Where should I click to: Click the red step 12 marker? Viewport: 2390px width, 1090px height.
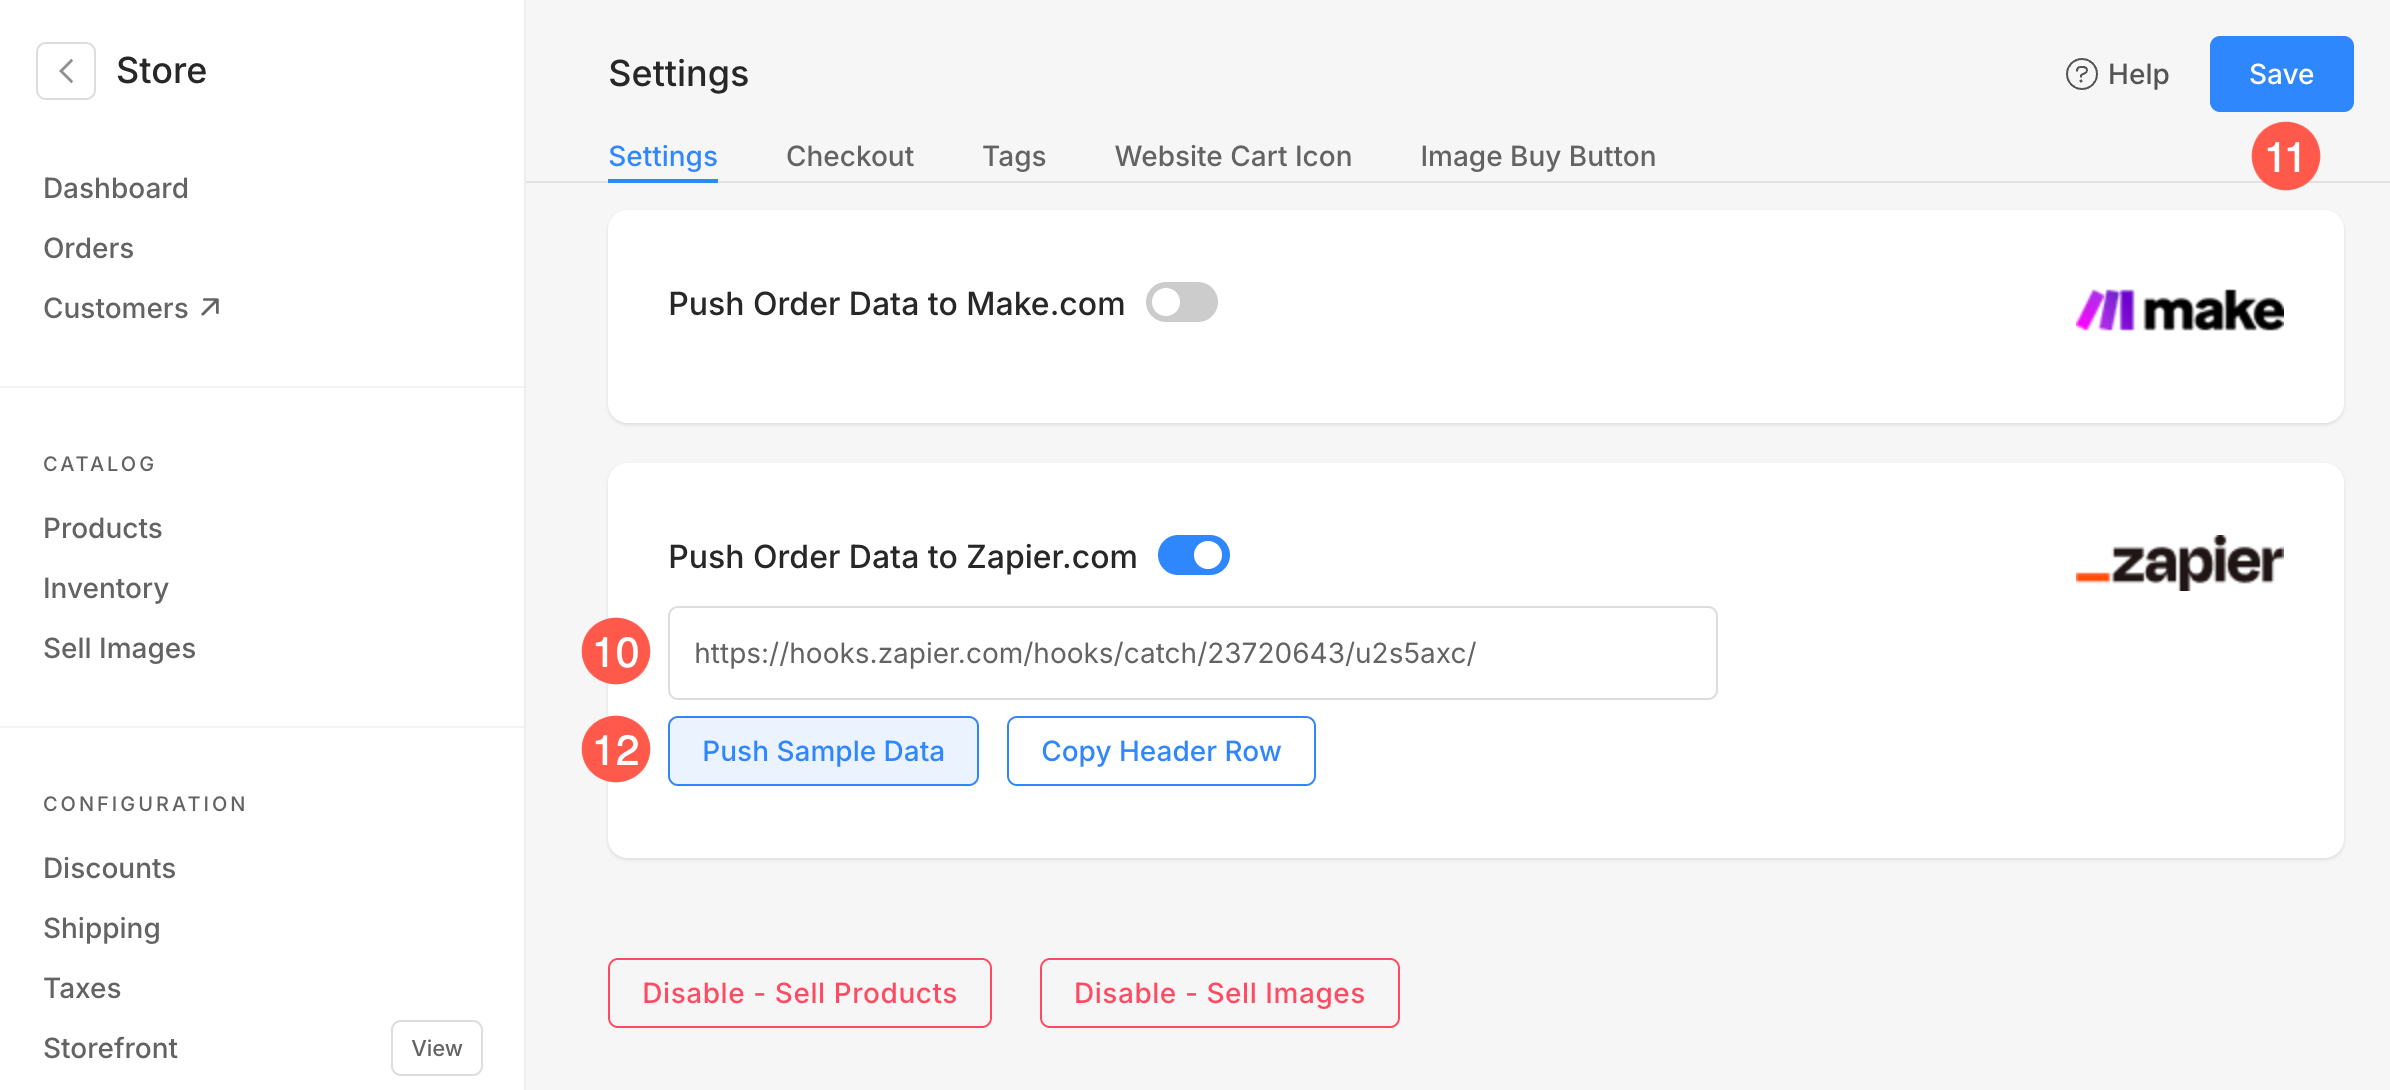[x=616, y=749]
